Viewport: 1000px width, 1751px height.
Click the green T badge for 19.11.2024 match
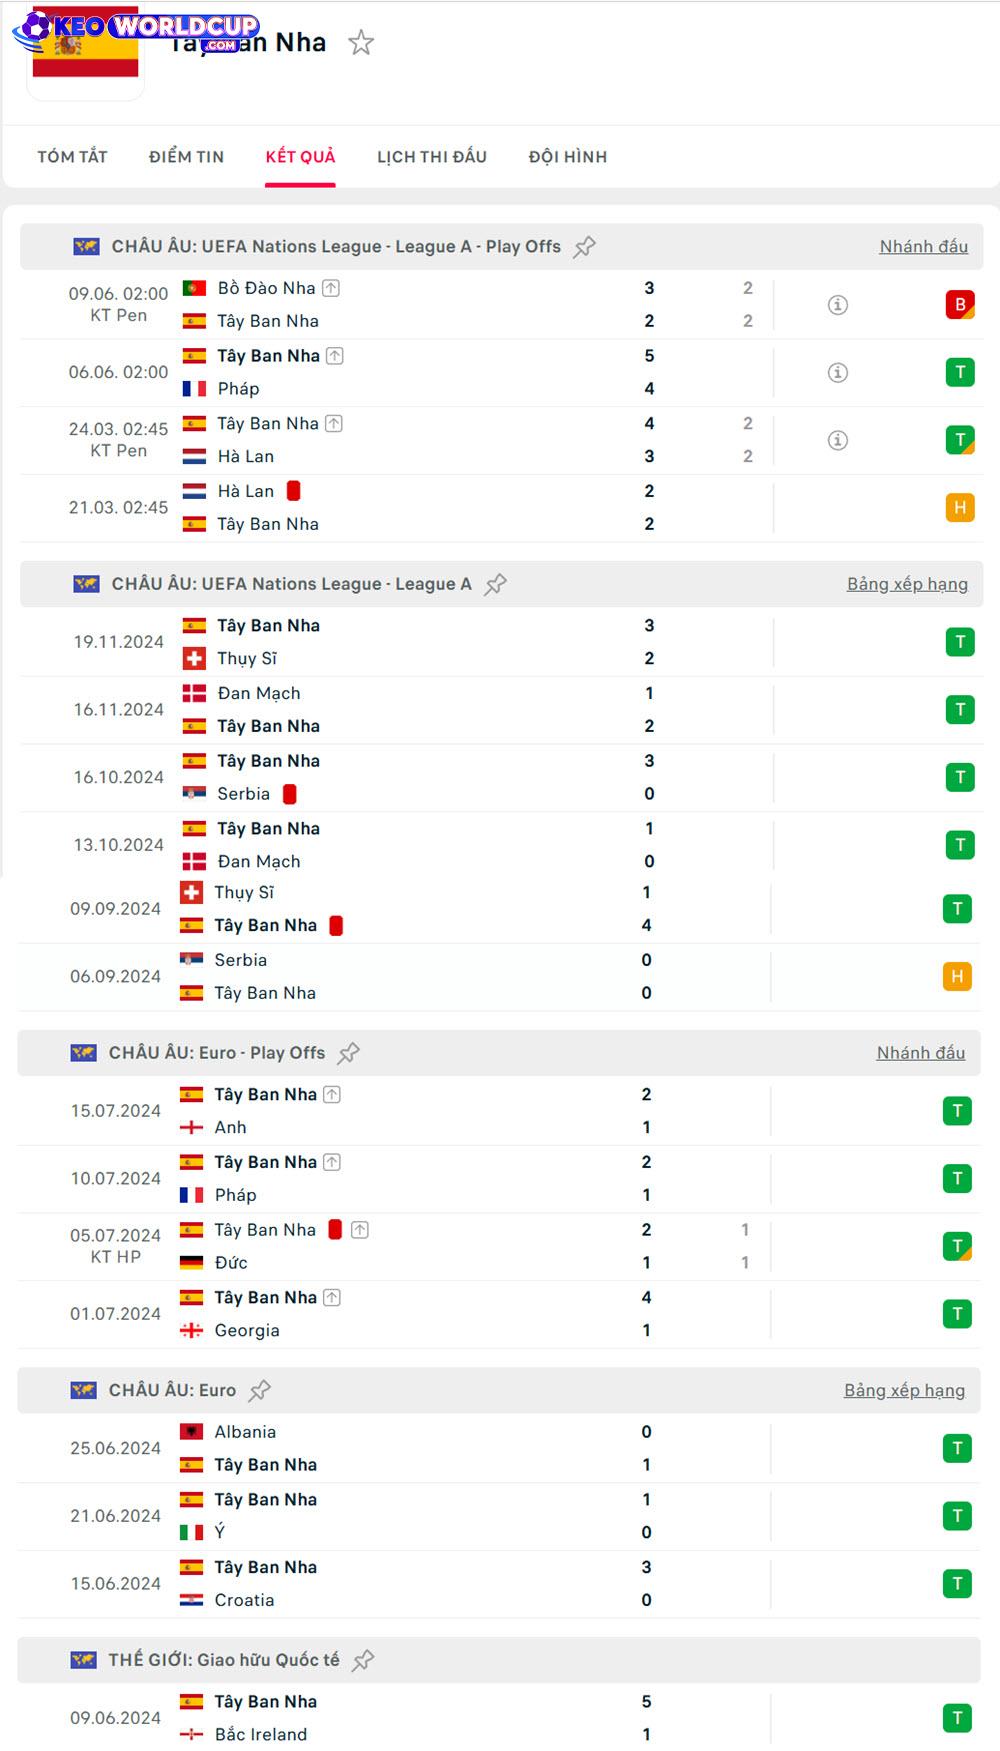click(960, 642)
